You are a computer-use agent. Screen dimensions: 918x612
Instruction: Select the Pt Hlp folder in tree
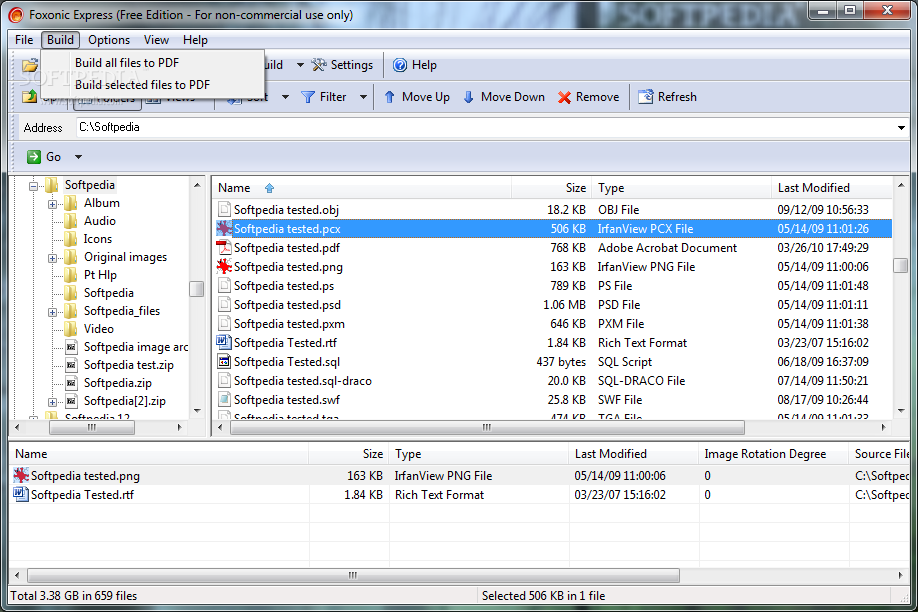pyautogui.click(x=100, y=275)
